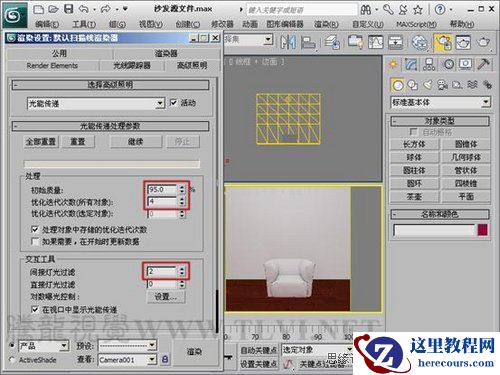The width and height of the screenshot is (500, 375).
Task: Open the 工具(T) menu
Action: coord(84,24)
